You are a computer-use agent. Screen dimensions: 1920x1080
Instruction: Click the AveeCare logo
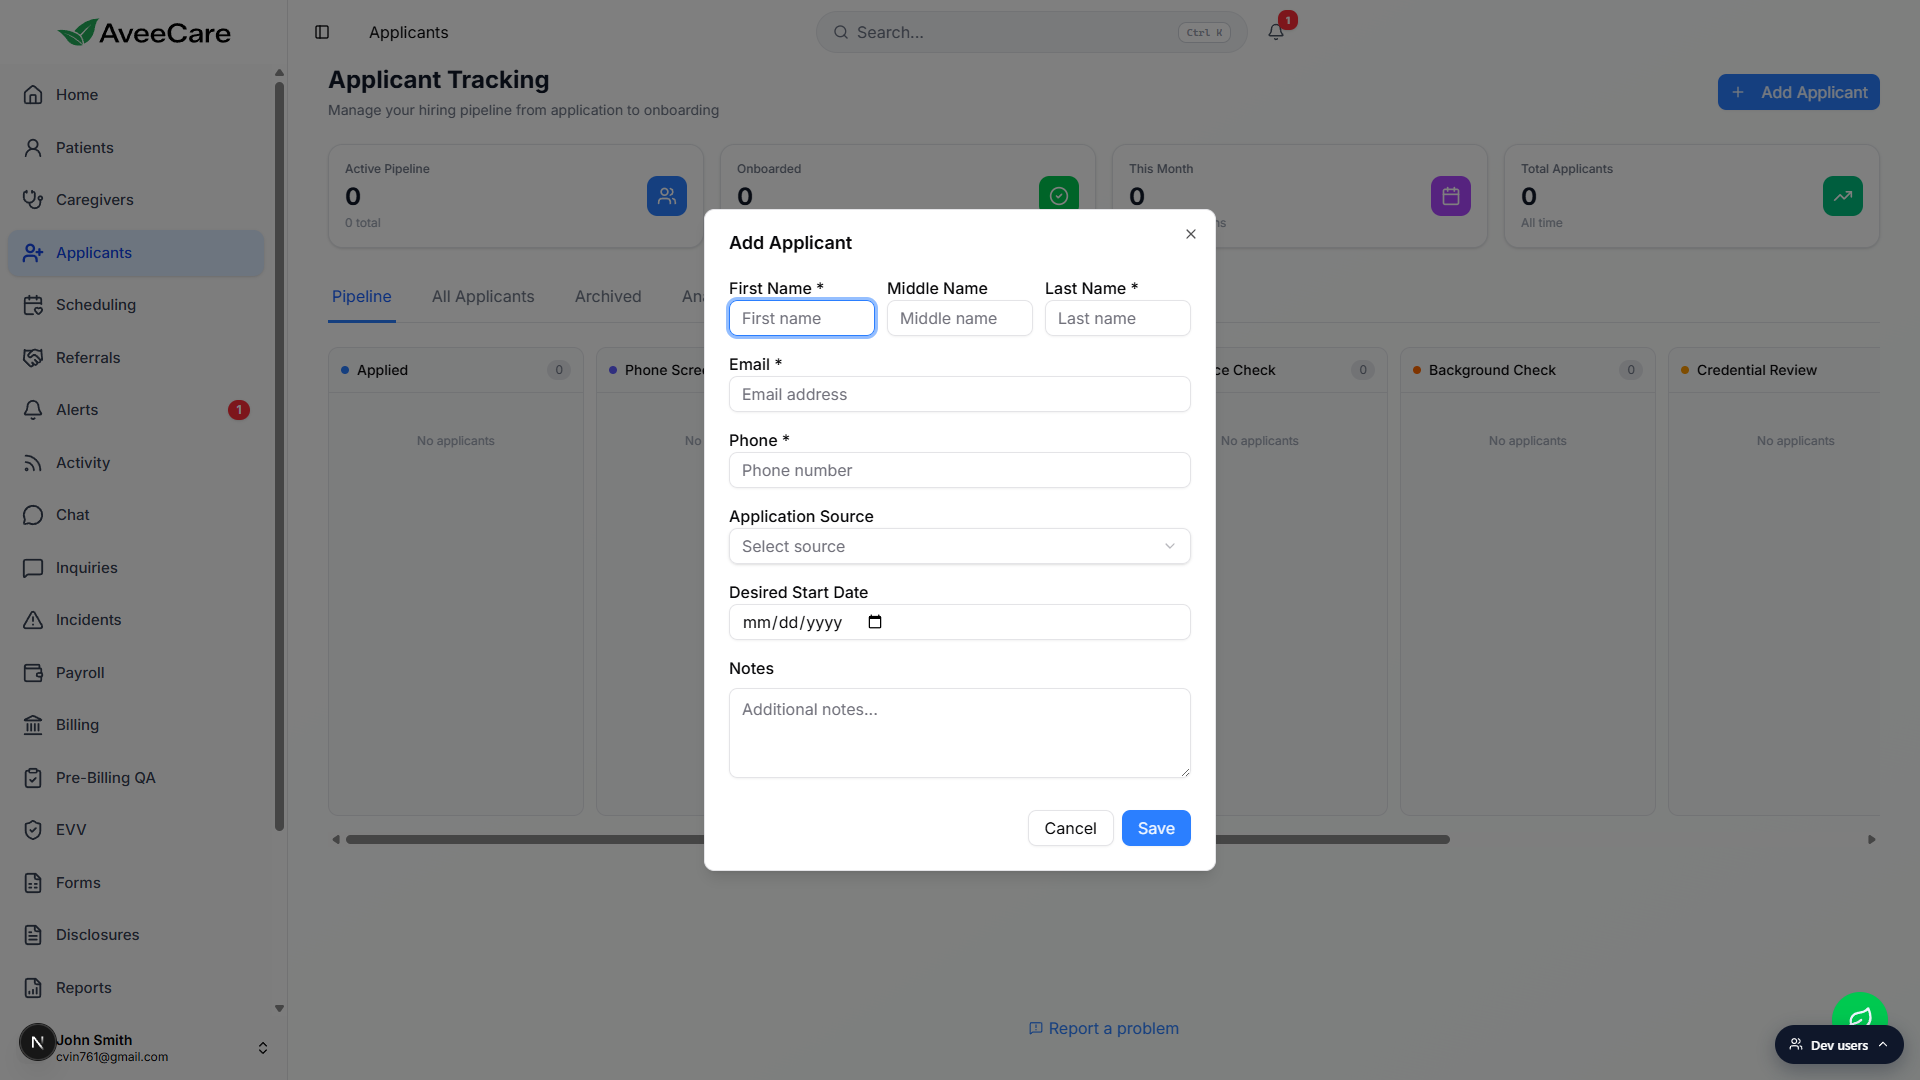click(144, 33)
